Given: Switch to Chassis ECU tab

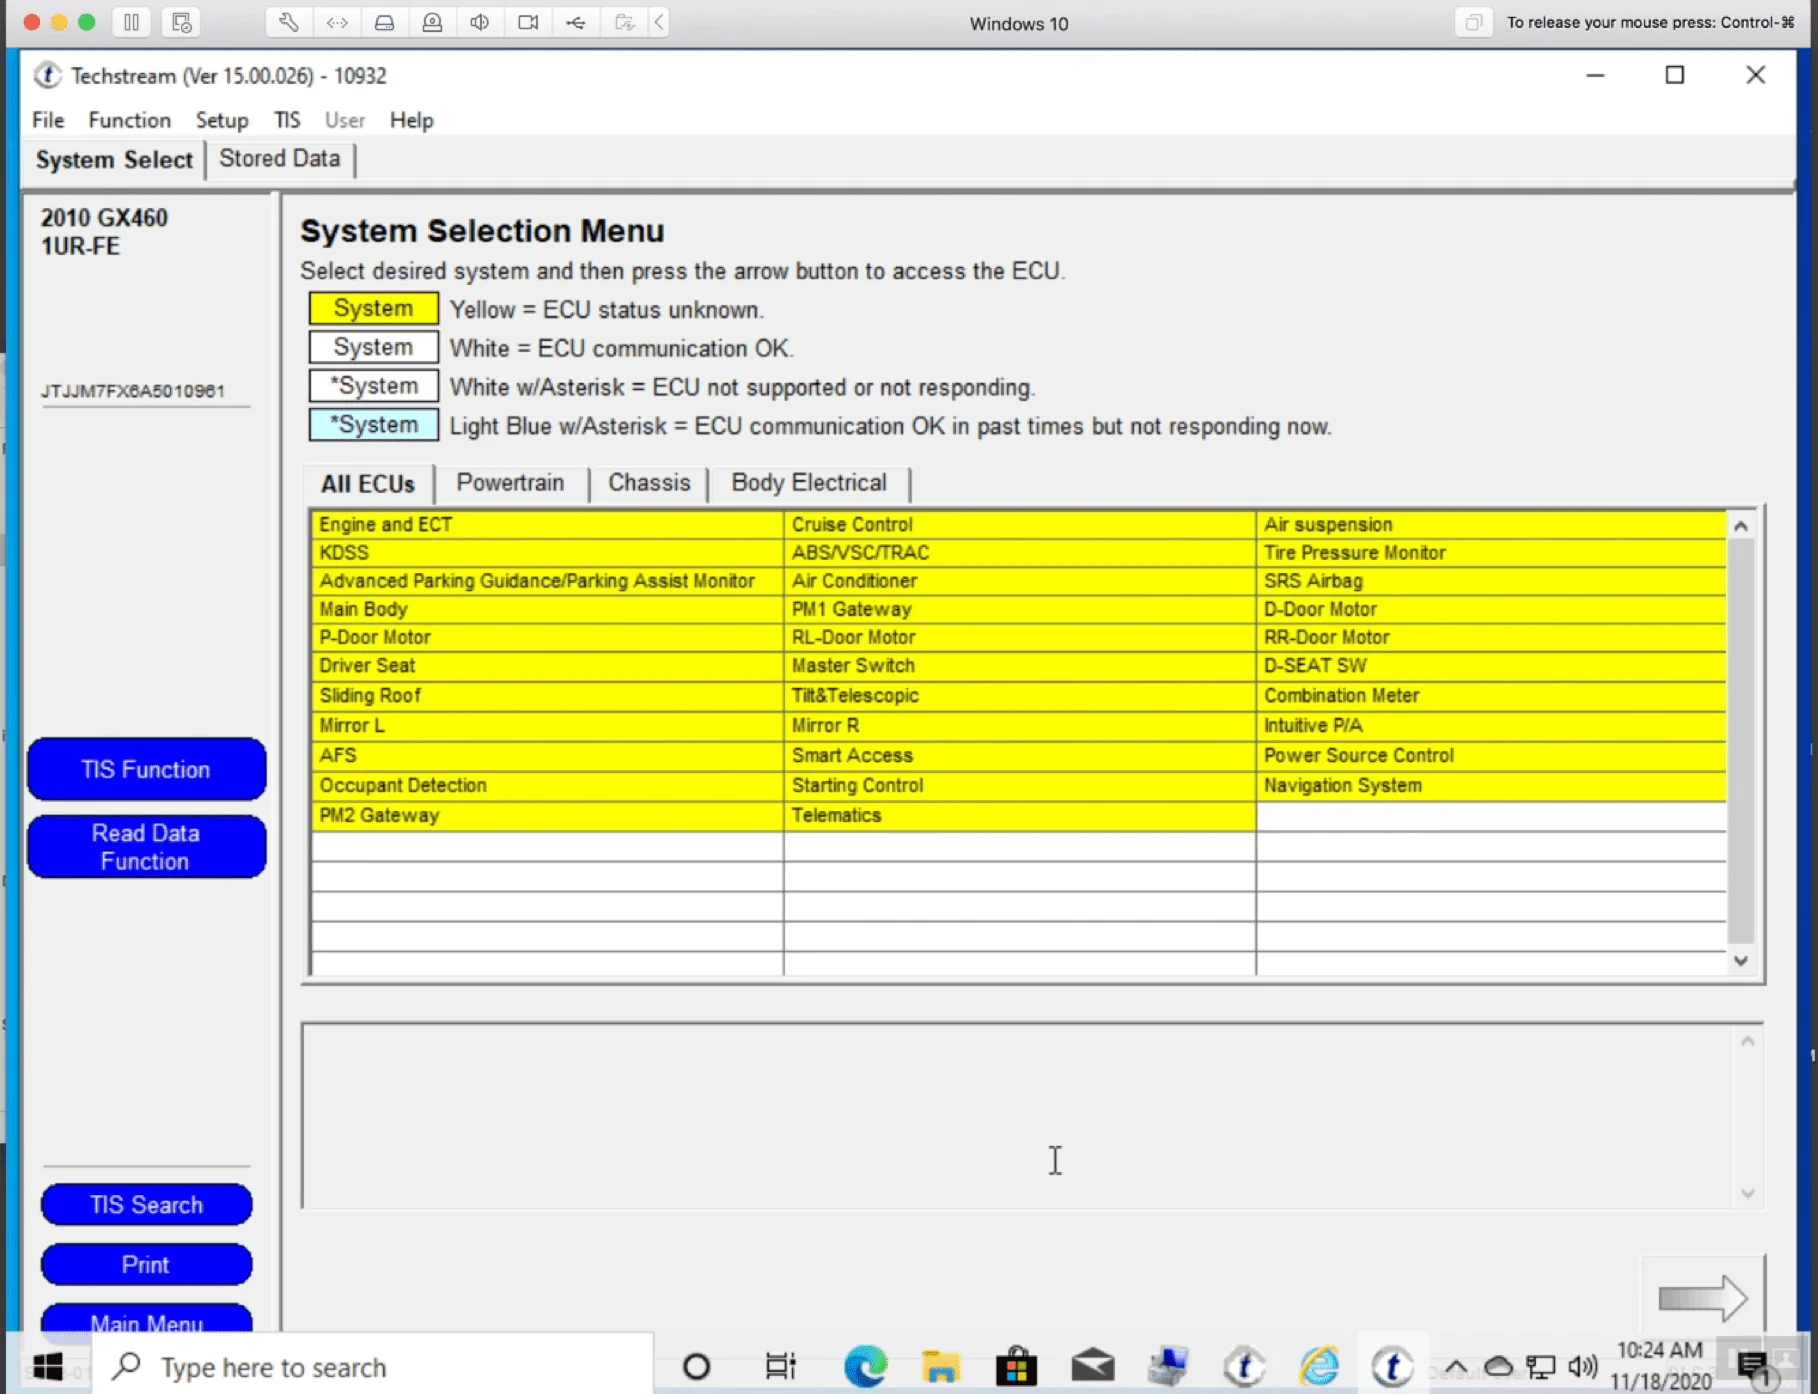Looking at the screenshot, I should [x=649, y=483].
